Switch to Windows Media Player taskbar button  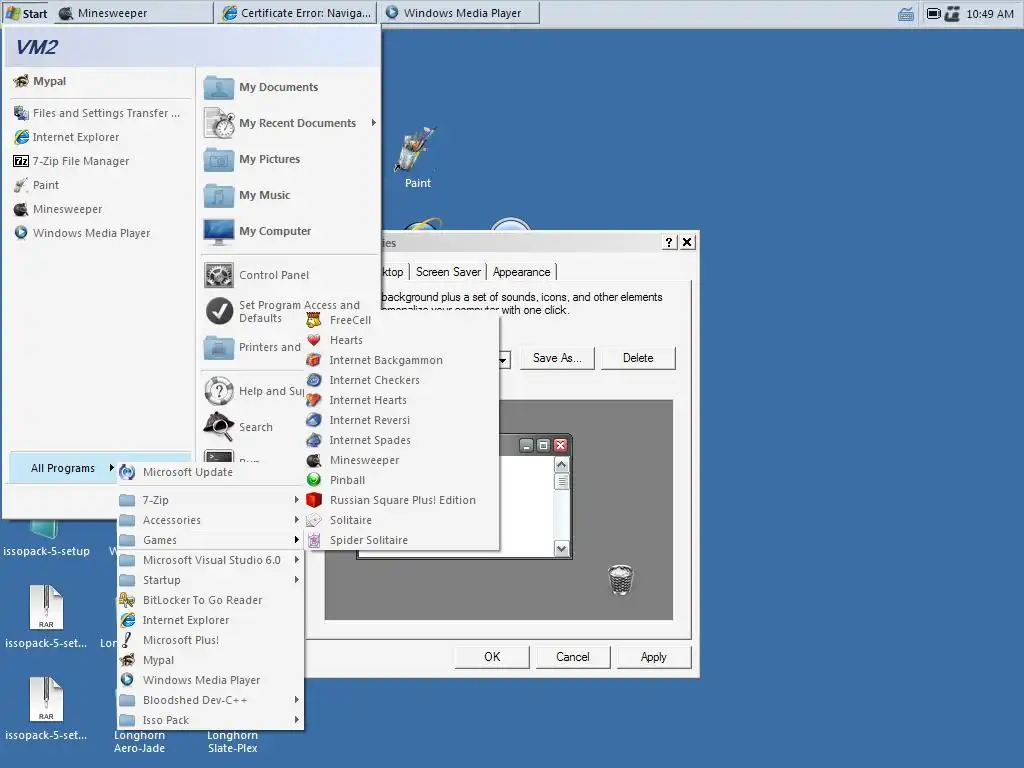(461, 13)
